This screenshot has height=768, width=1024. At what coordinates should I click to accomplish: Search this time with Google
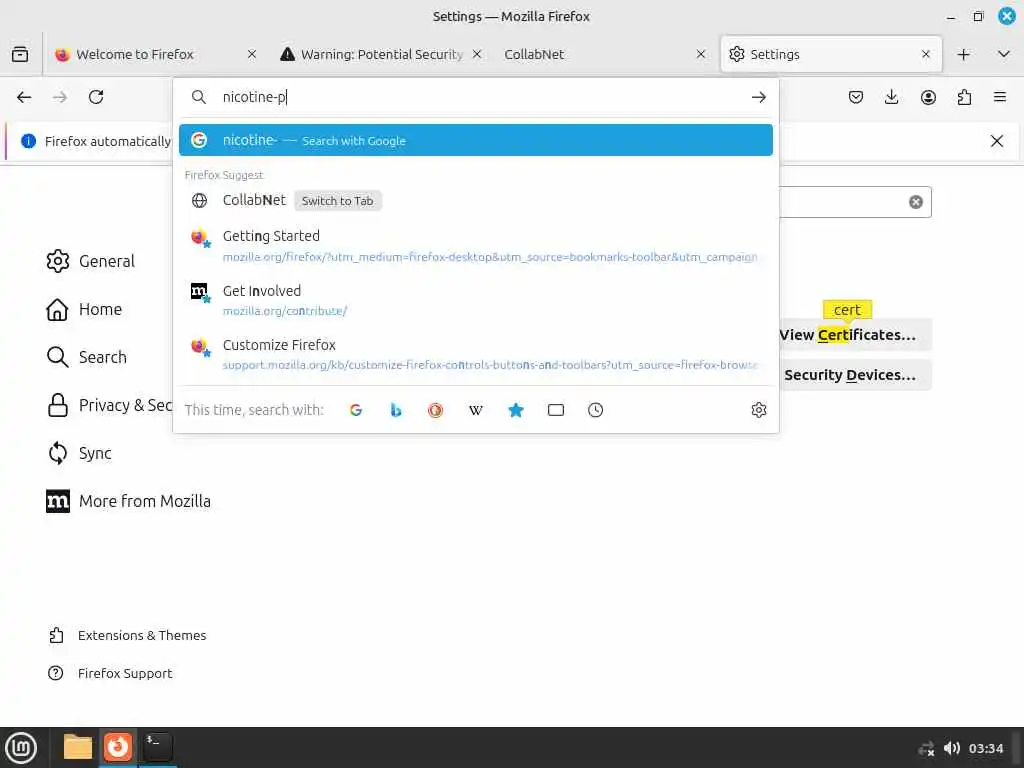coord(356,410)
